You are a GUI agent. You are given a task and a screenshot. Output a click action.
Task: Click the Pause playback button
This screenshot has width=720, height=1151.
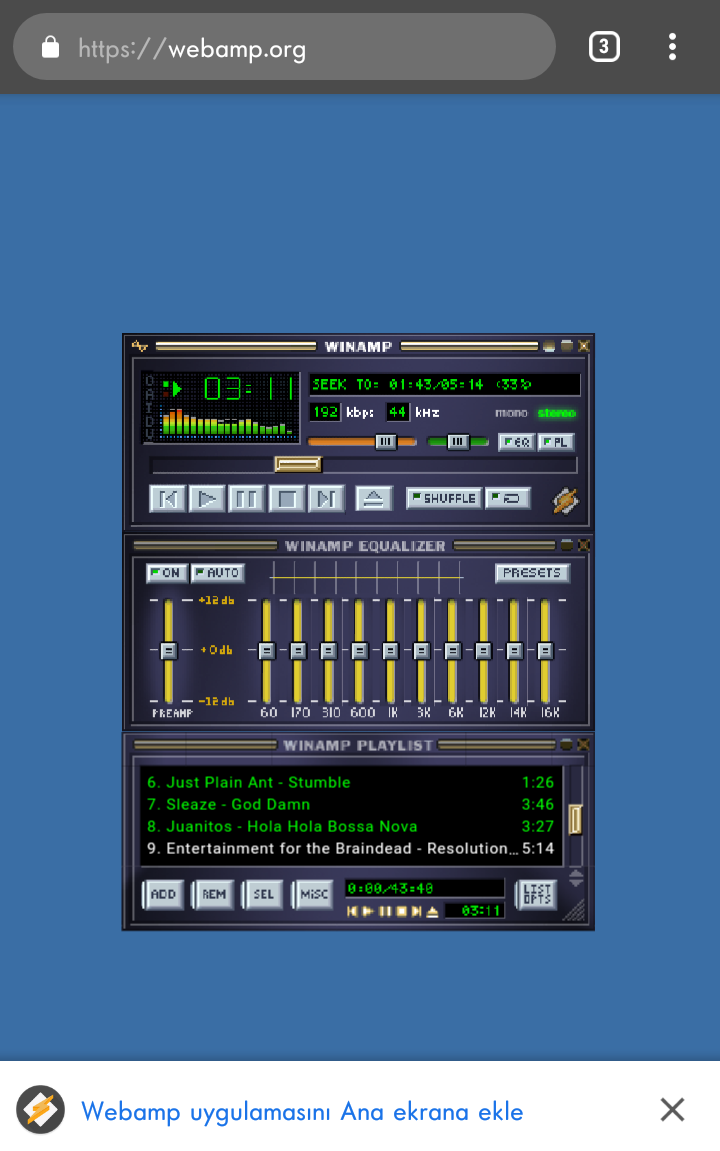[246, 498]
